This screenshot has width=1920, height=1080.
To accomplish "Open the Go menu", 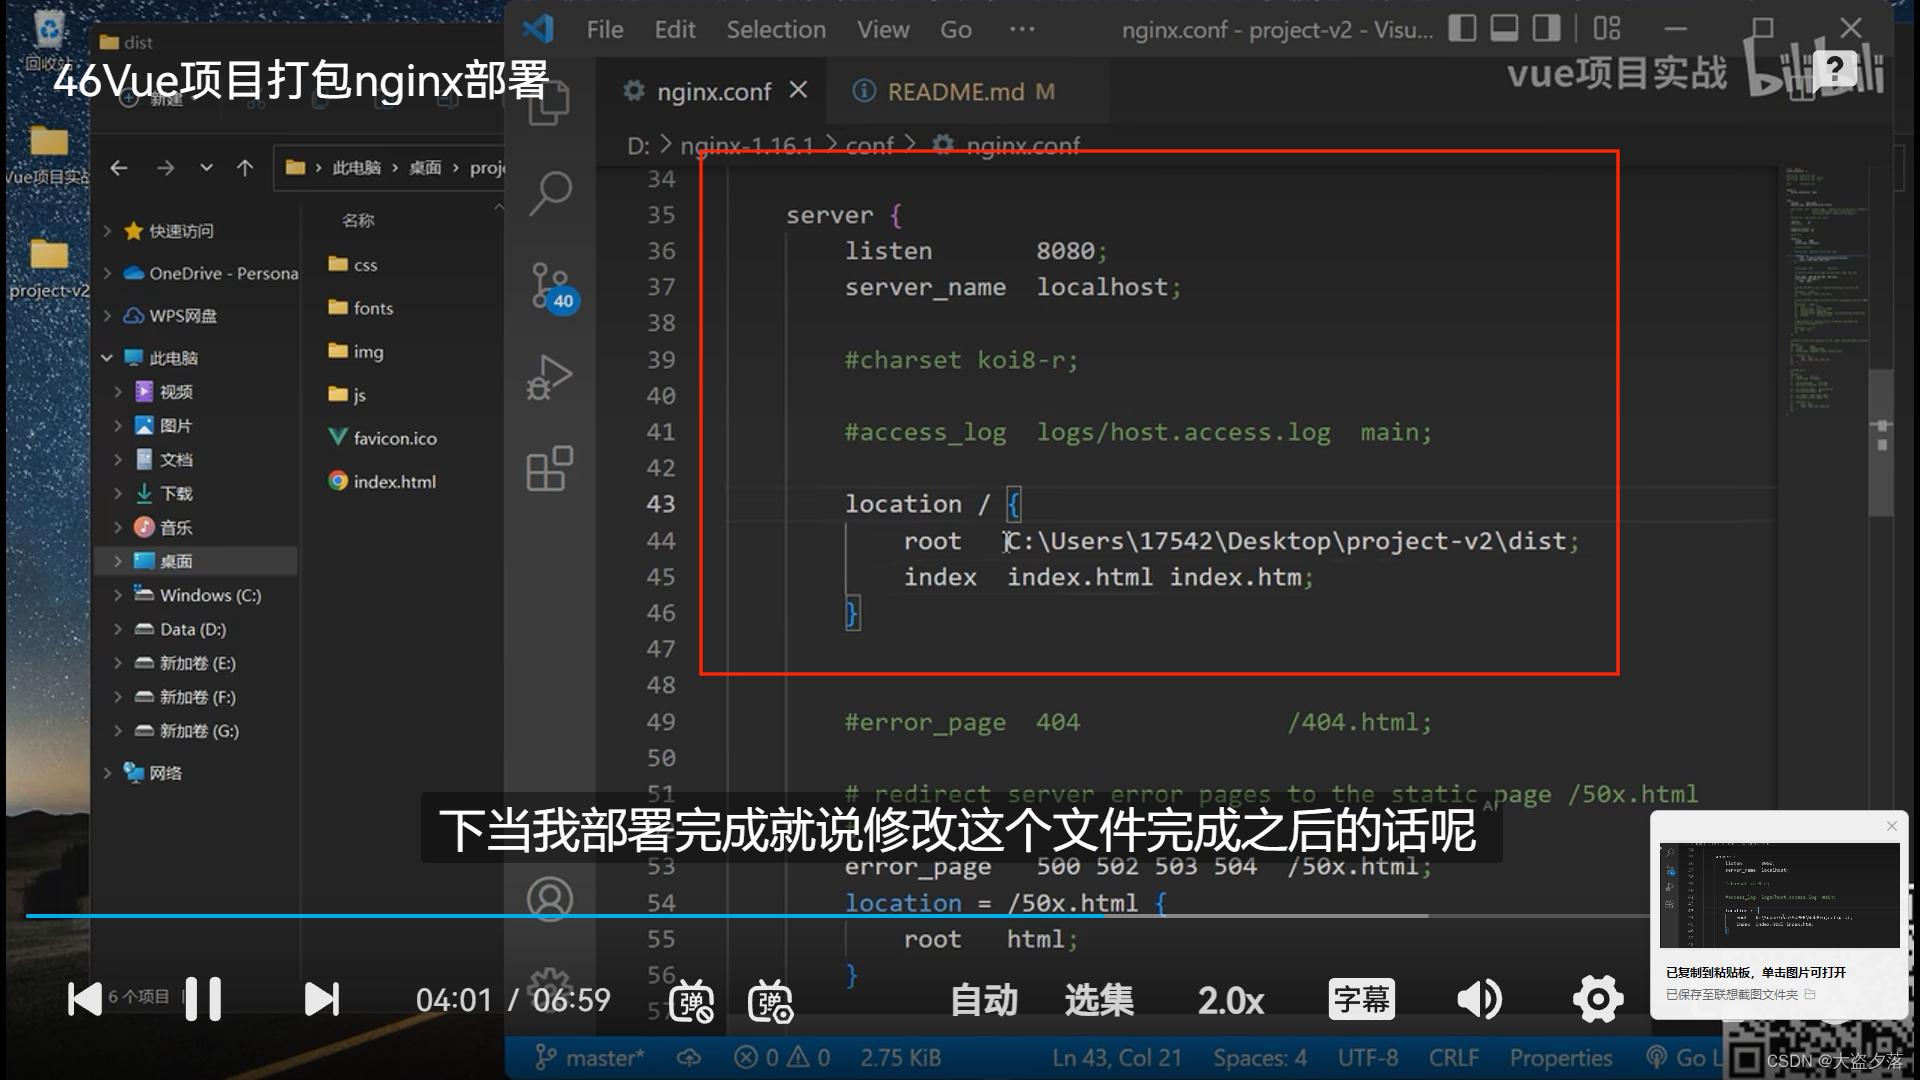I will coord(956,30).
